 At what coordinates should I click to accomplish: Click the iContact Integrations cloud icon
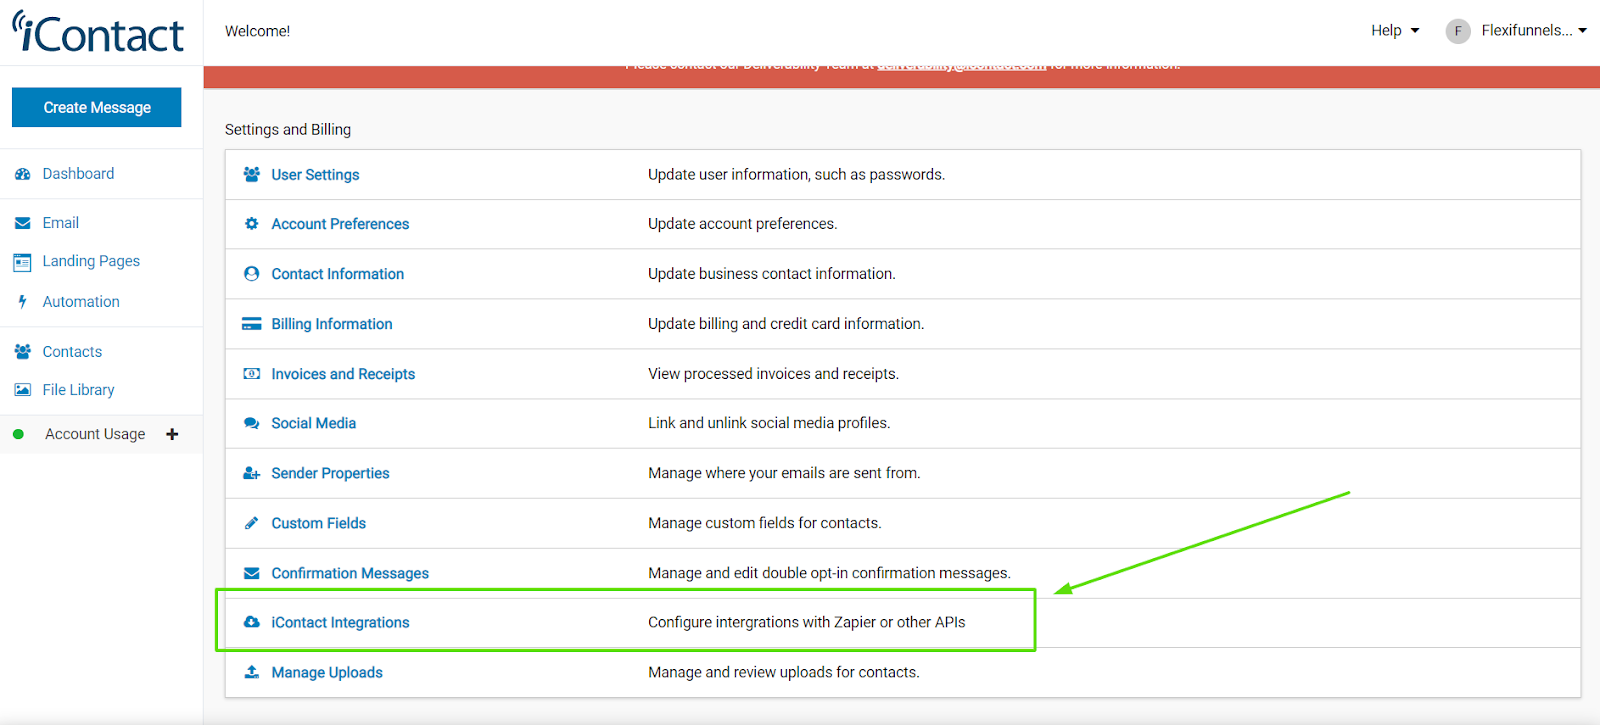coord(252,622)
